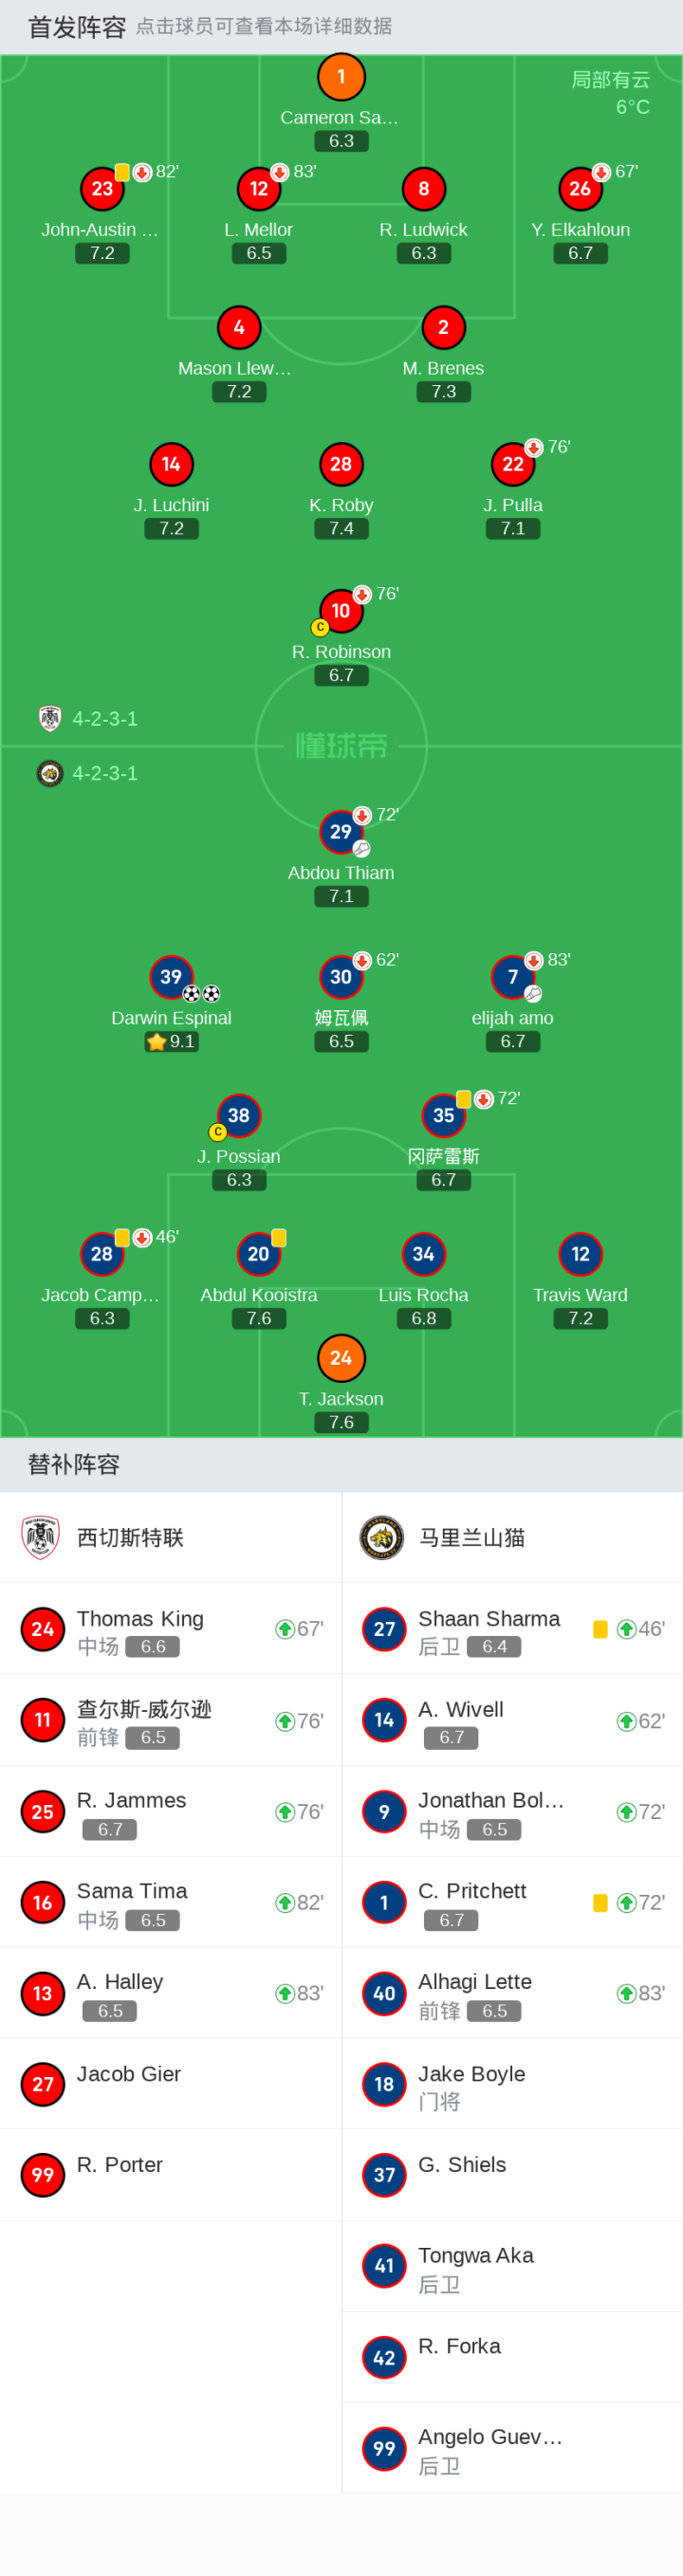Tap T. Jackson orange number 24 goalkeeper icon
This screenshot has width=683, height=2576.
(341, 1357)
